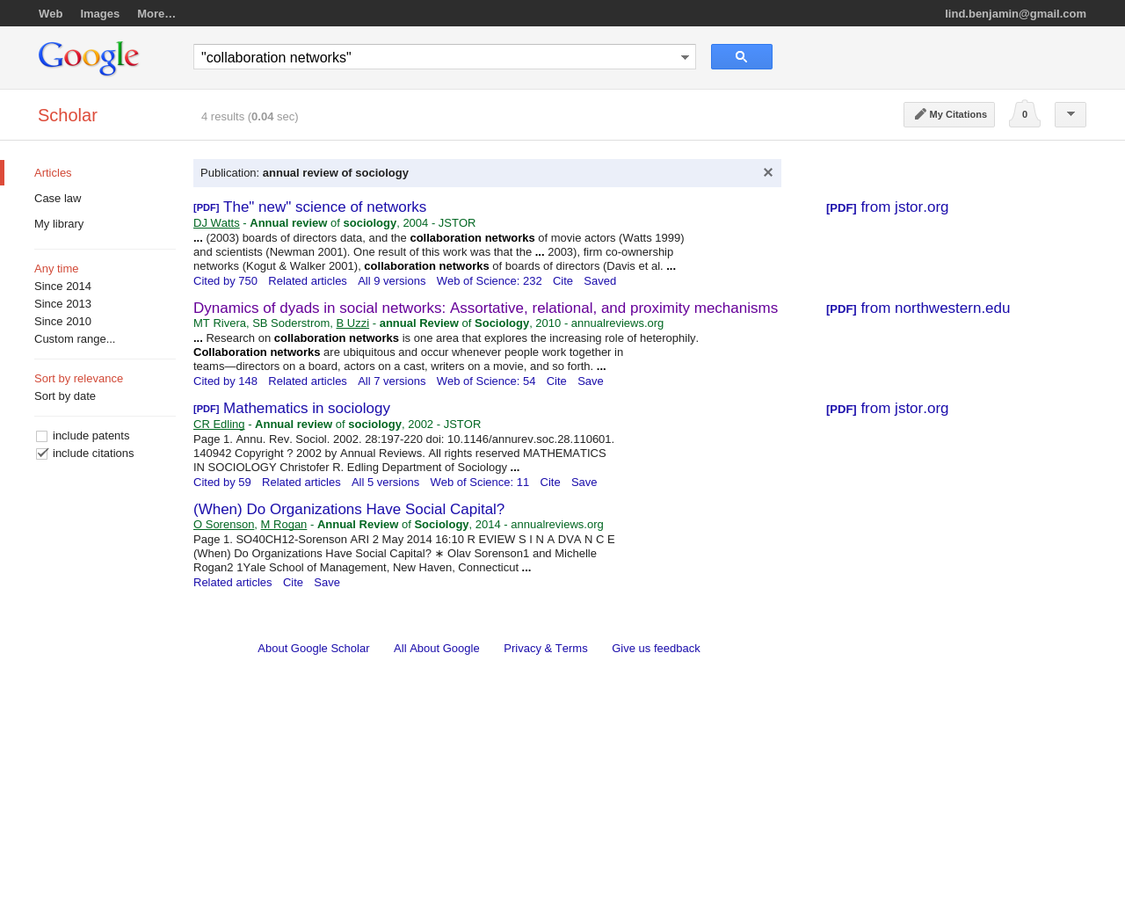Open Images in the top bar

(100, 14)
